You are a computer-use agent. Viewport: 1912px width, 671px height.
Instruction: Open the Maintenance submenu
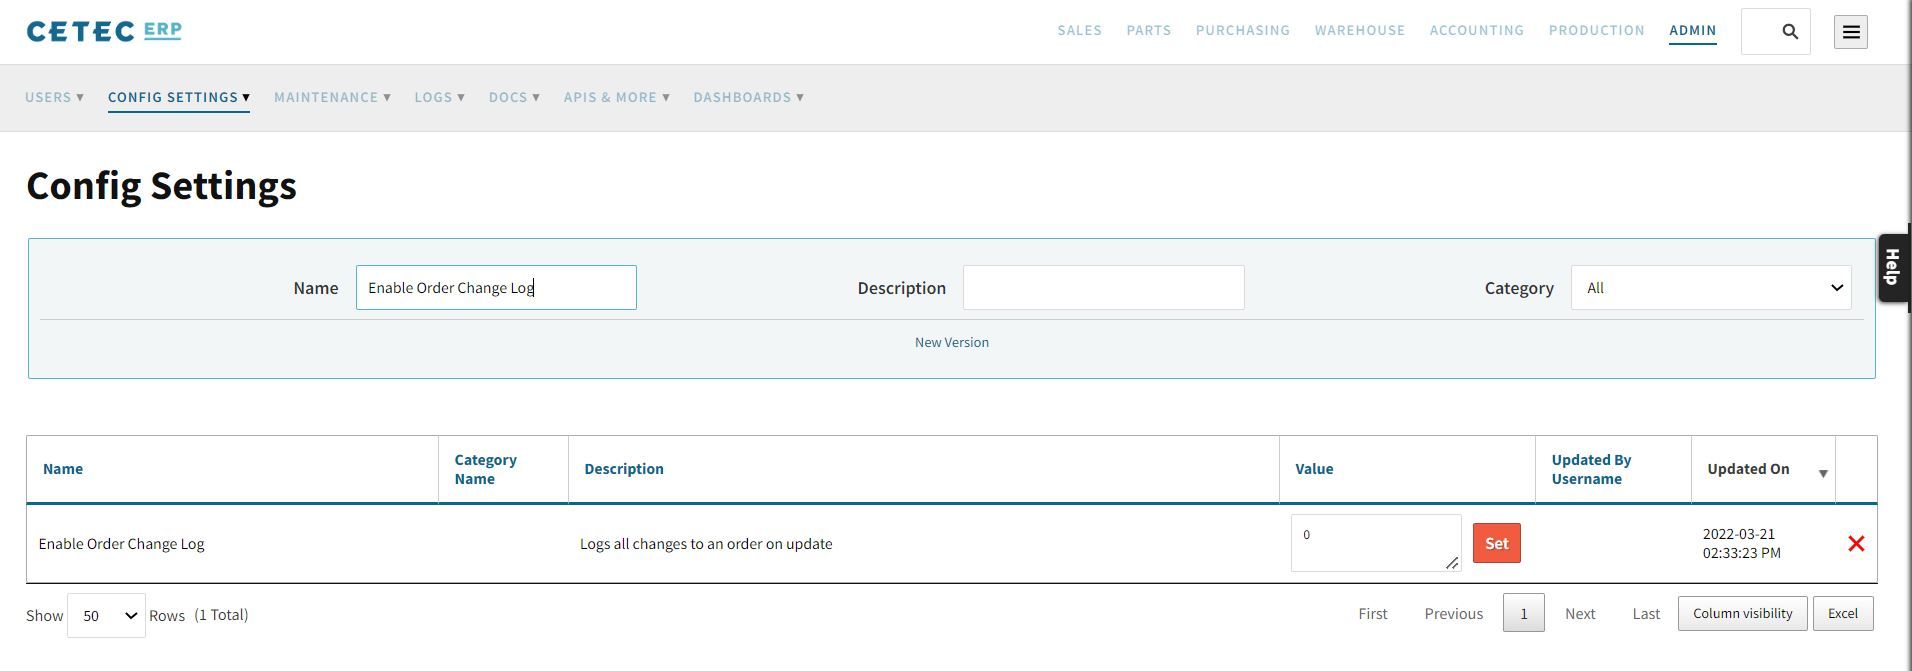point(332,98)
